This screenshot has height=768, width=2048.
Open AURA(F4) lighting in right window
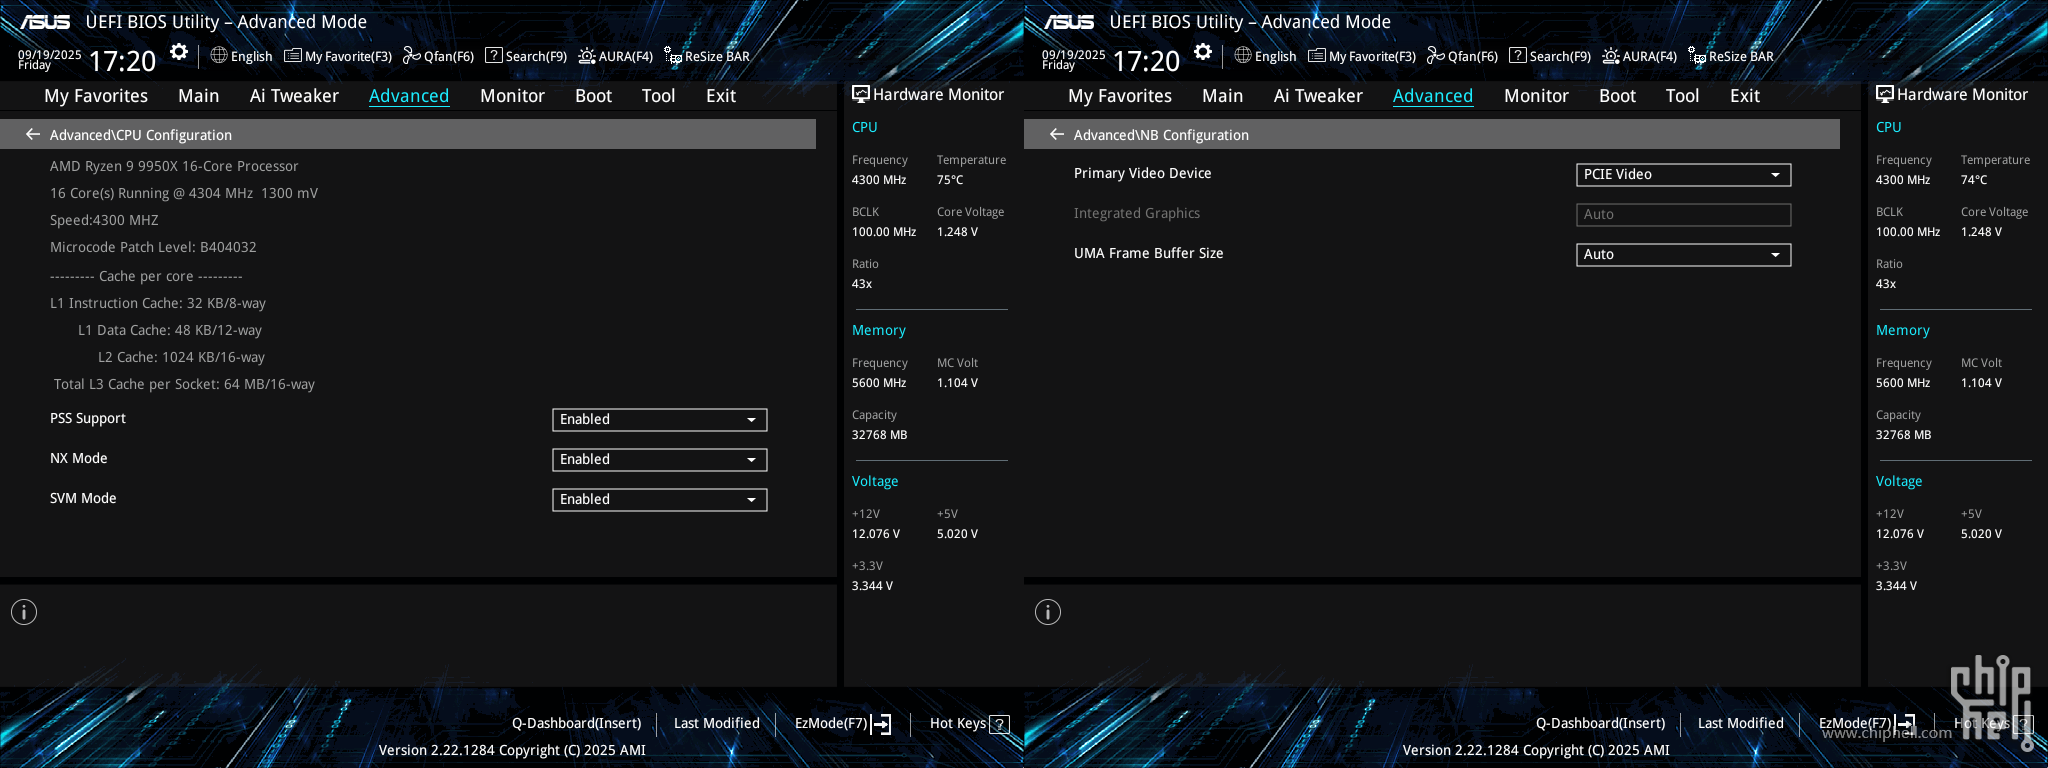[1640, 56]
